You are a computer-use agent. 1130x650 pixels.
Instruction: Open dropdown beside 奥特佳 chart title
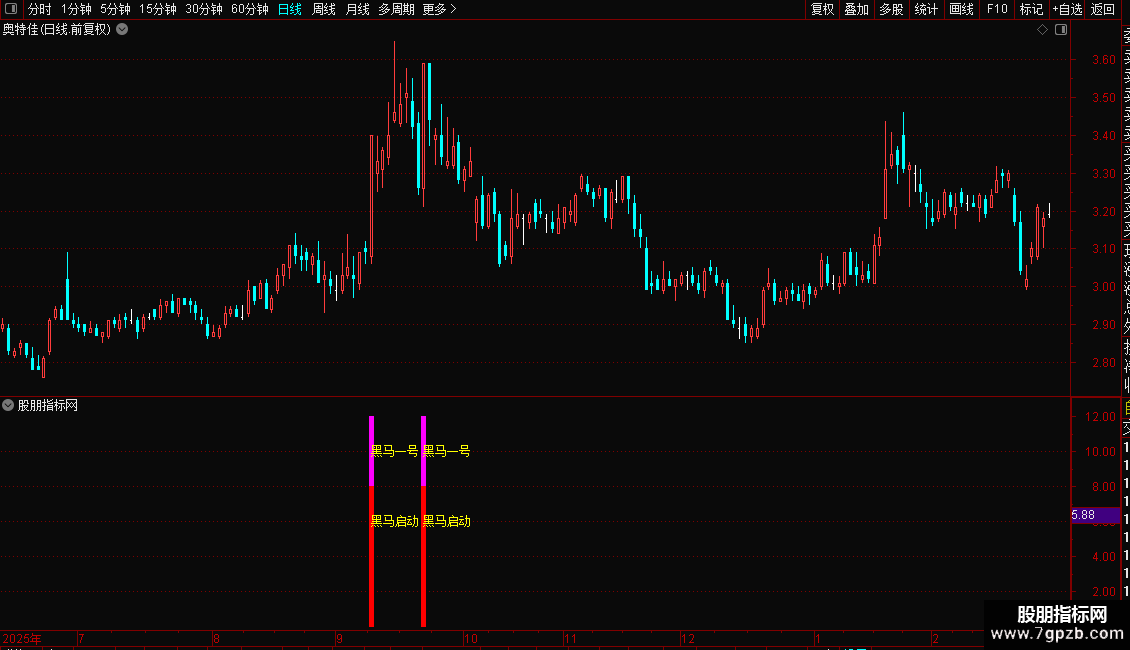point(123,30)
